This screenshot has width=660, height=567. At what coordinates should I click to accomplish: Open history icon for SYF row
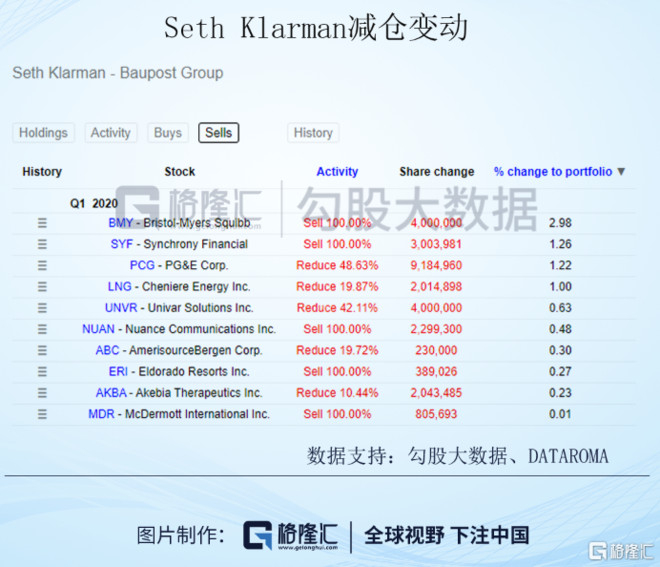42,244
